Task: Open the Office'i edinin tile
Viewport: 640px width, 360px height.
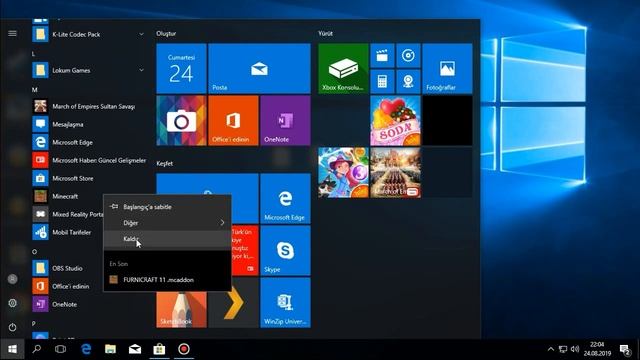Action: click(x=233, y=120)
